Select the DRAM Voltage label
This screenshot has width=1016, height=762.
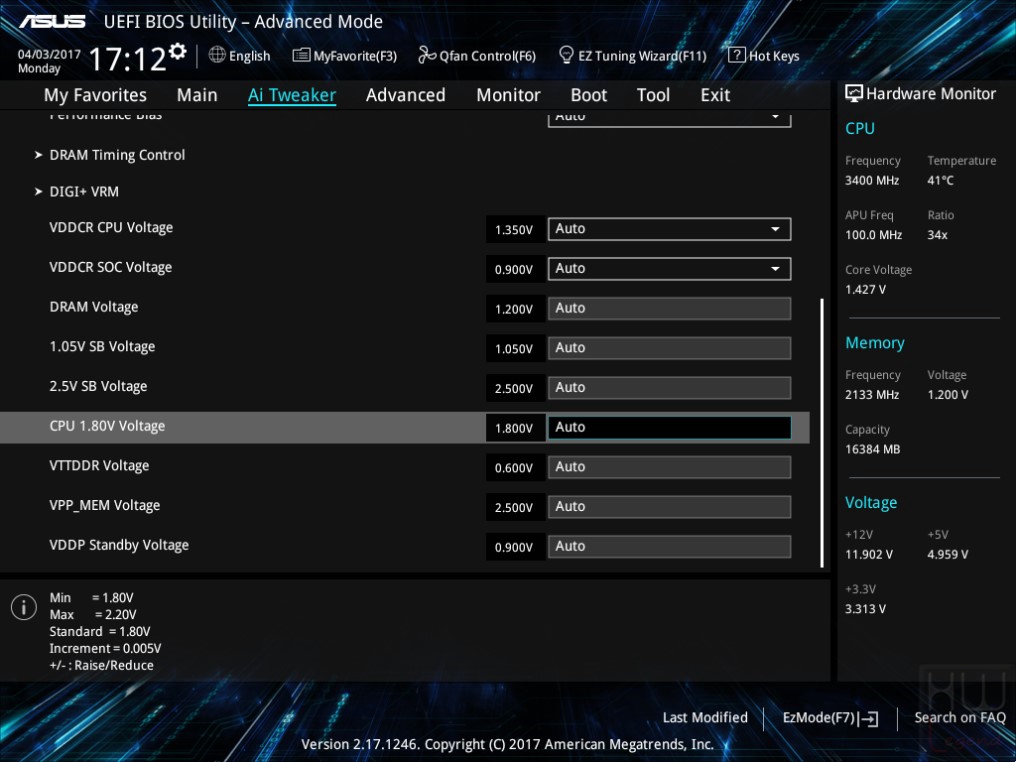coord(94,307)
